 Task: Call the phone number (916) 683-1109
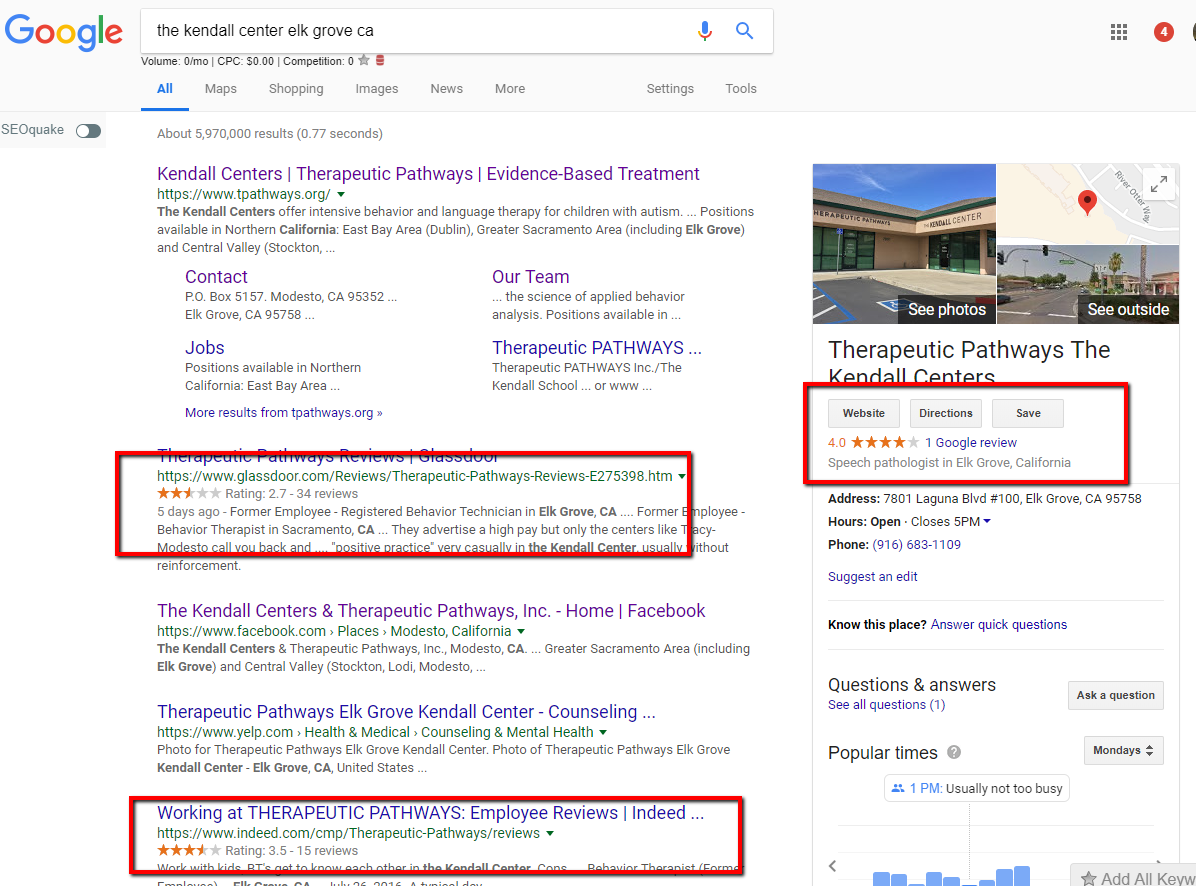click(x=916, y=544)
